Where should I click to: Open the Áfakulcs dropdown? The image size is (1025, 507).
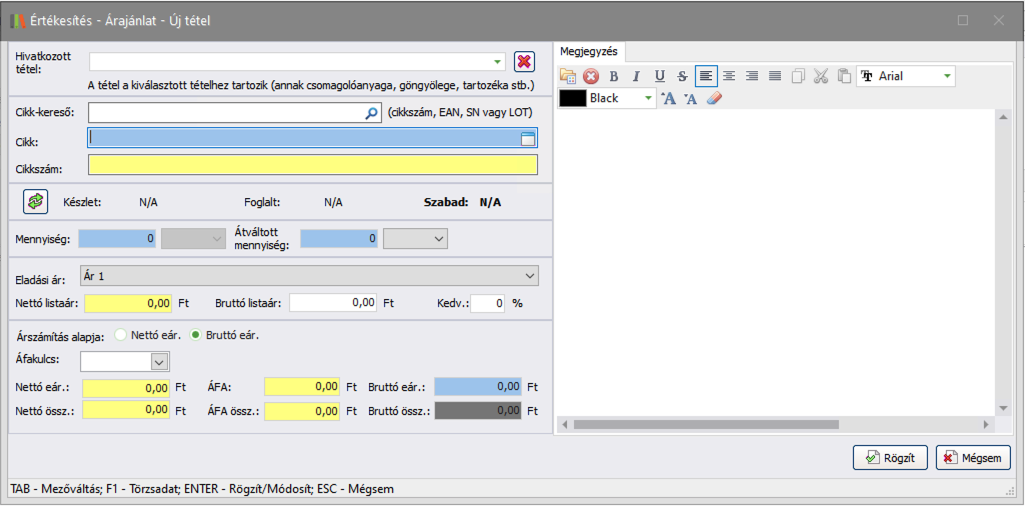click(x=158, y=362)
